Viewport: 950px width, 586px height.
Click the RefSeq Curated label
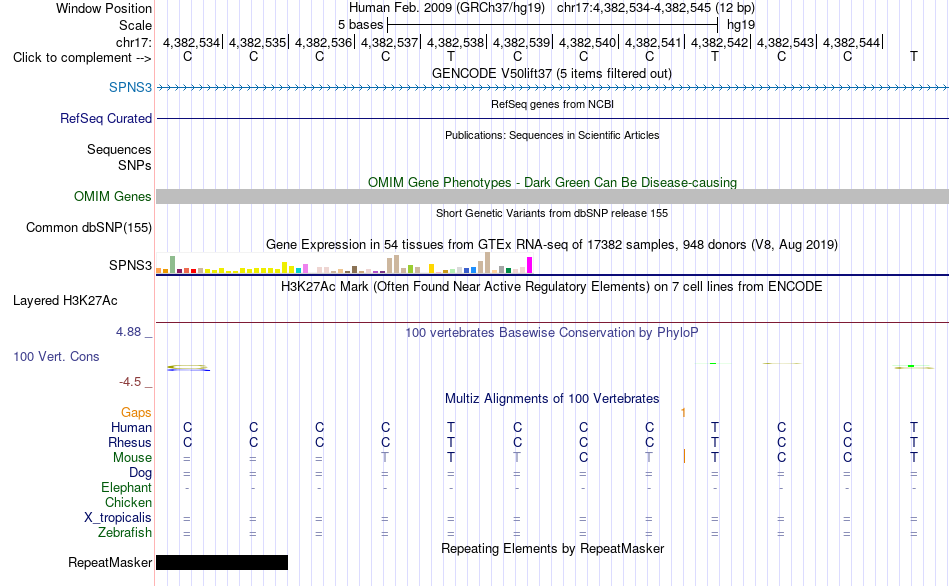tap(105, 119)
